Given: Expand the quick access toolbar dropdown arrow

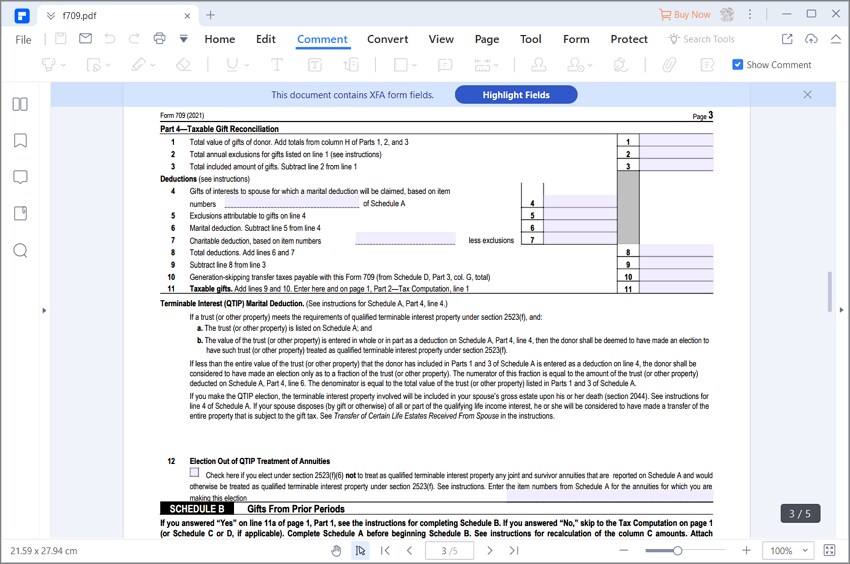Looking at the screenshot, I should click(184, 39).
